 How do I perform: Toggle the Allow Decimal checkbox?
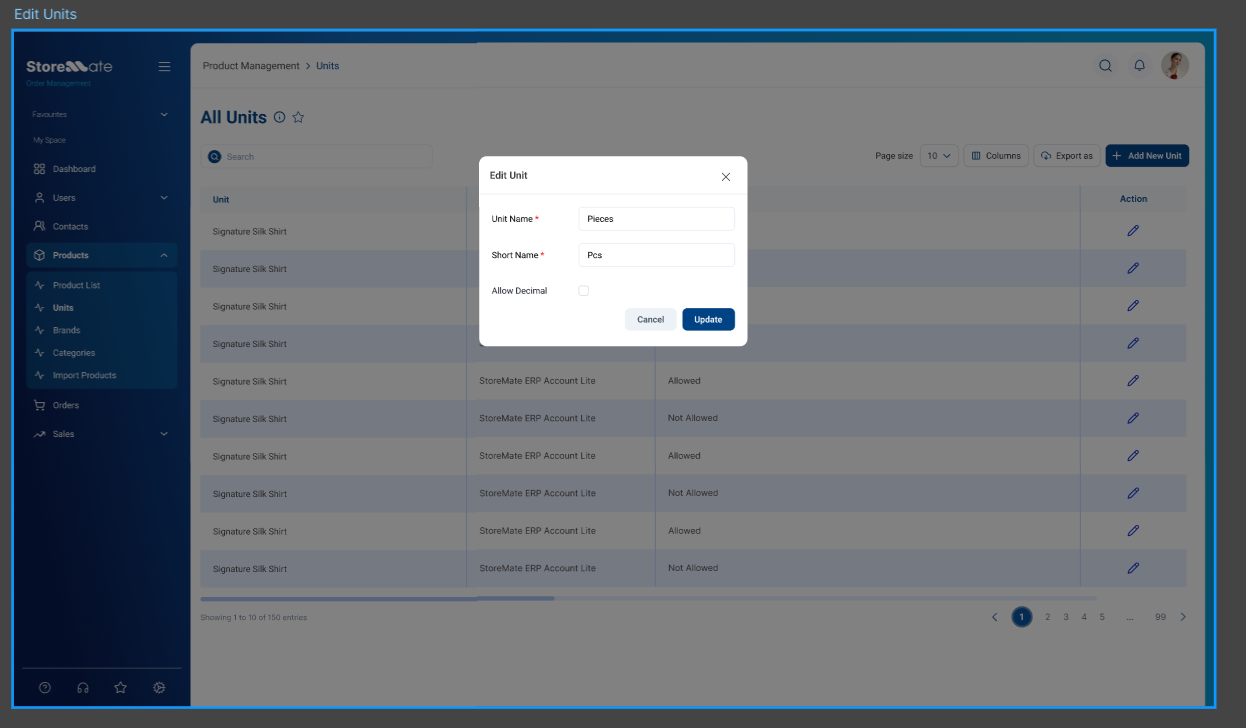click(584, 291)
